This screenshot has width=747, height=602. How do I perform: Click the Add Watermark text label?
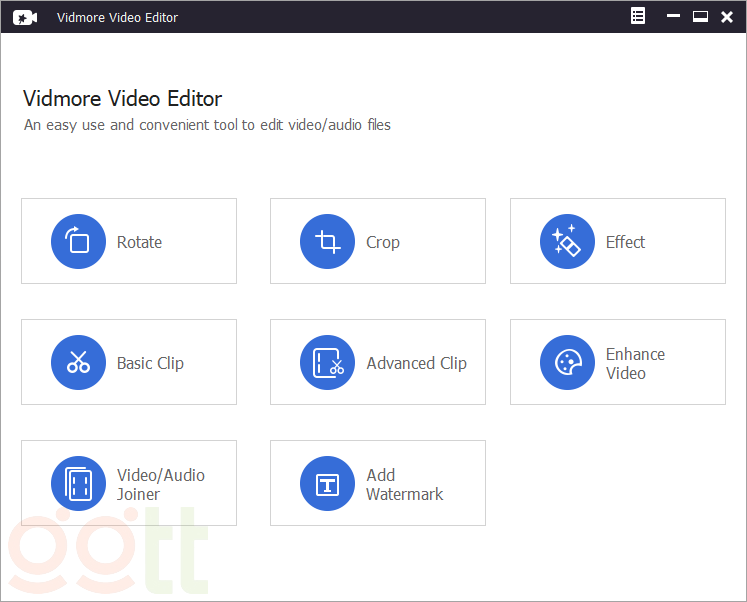[404, 484]
